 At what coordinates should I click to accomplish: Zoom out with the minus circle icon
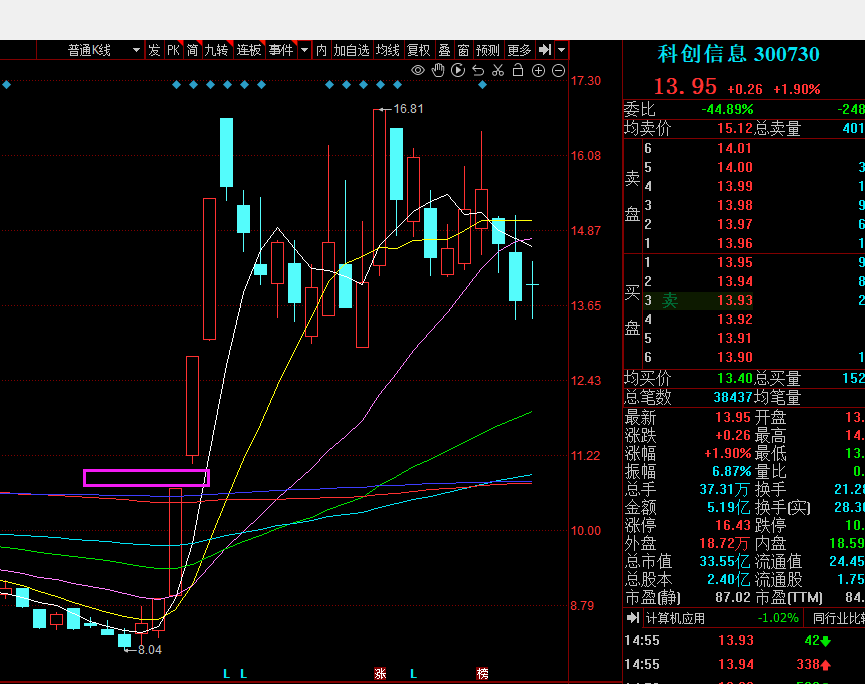click(x=558, y=71)
